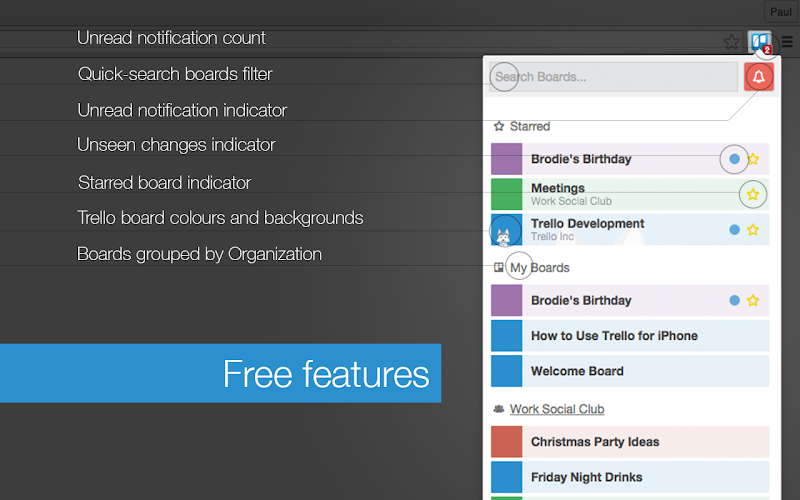Open notifications with the red bell button

[759, 77]
